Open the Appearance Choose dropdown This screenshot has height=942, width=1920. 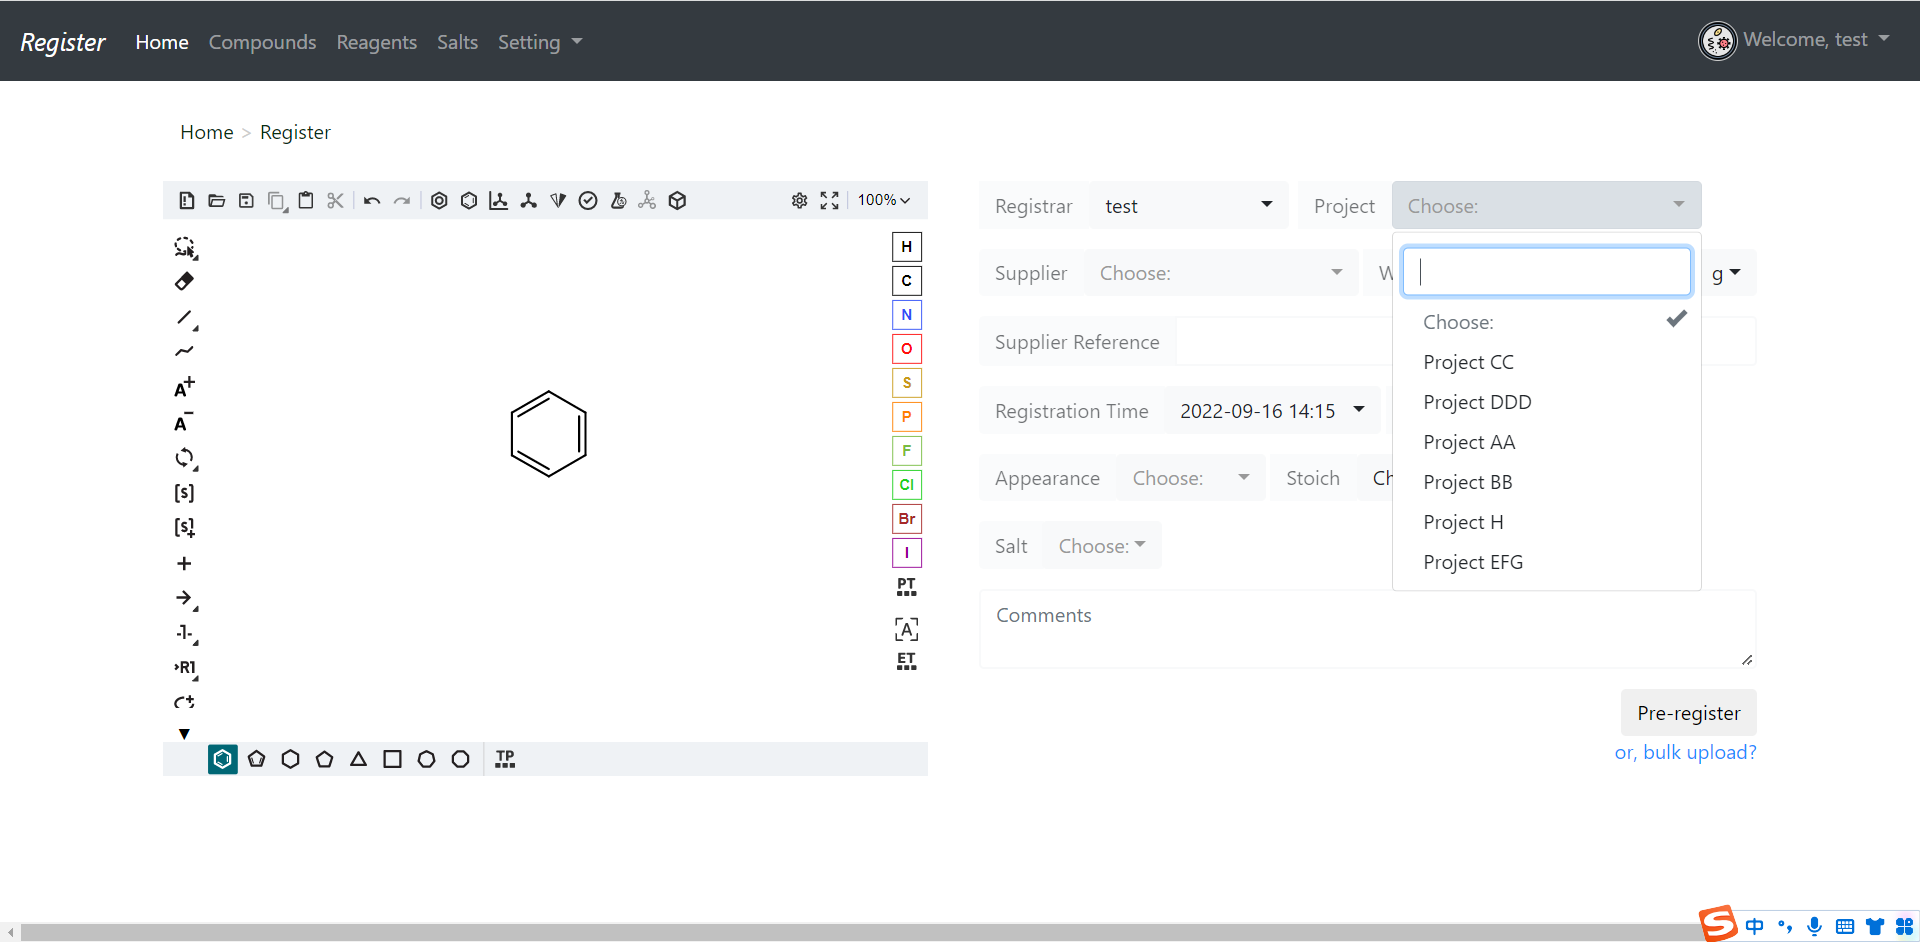pyautogui.click(x=1191, y=478)
